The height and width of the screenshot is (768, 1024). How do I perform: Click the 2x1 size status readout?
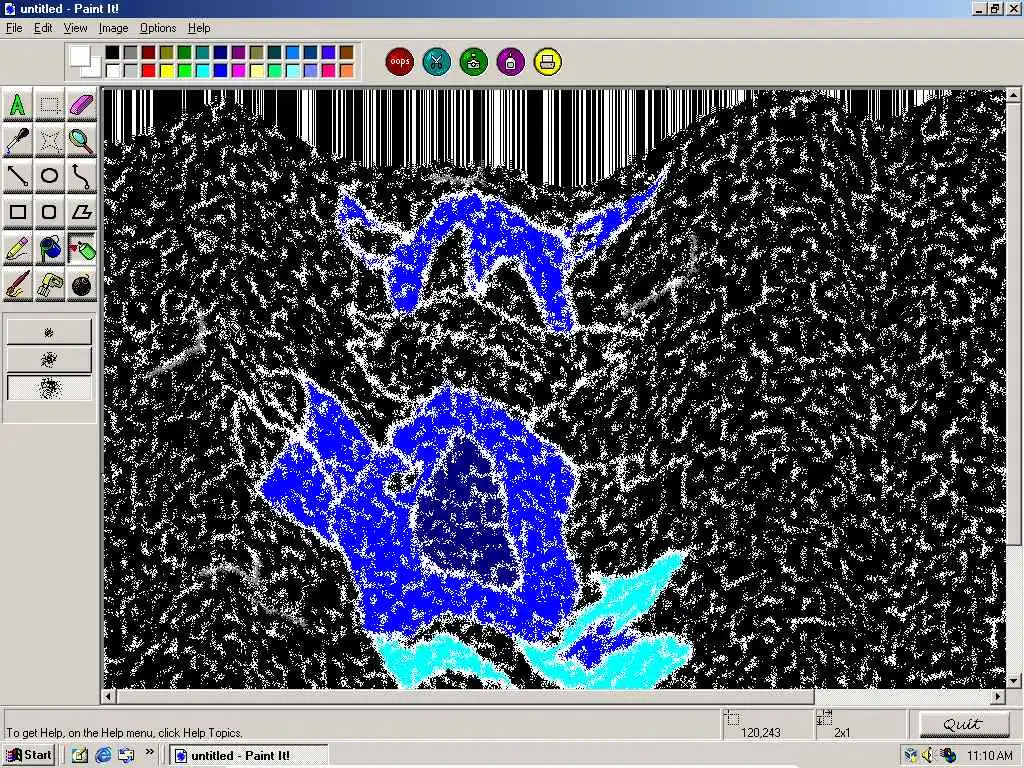click(x=842, y=733)
